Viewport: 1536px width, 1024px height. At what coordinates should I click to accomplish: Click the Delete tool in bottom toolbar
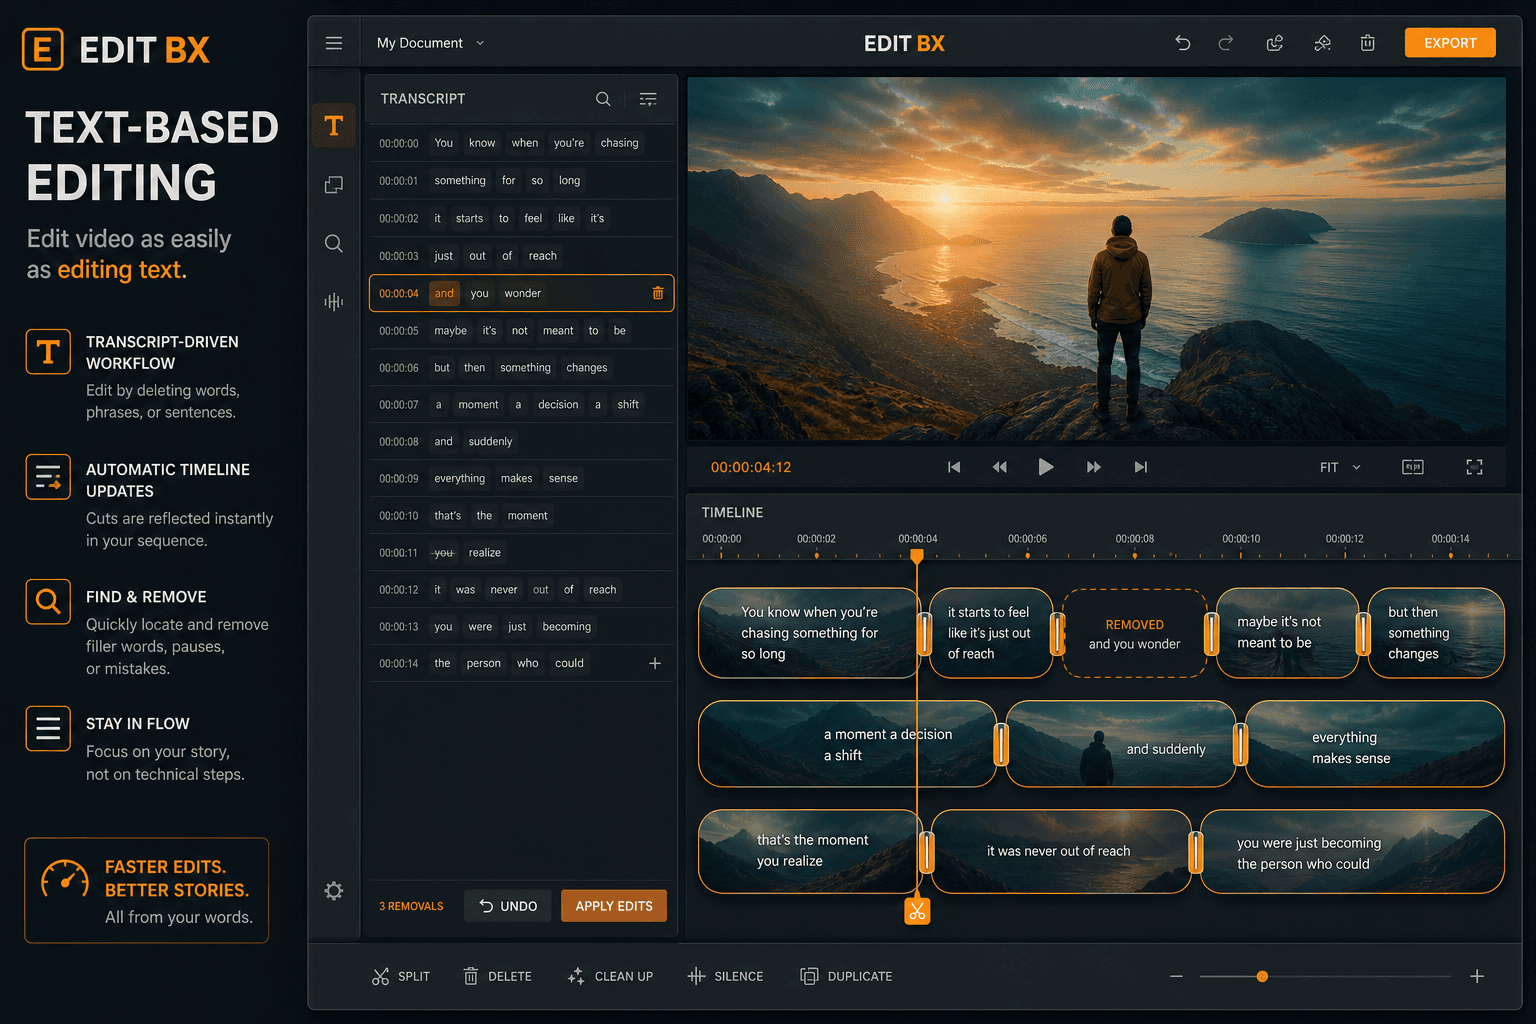point(497,976)
